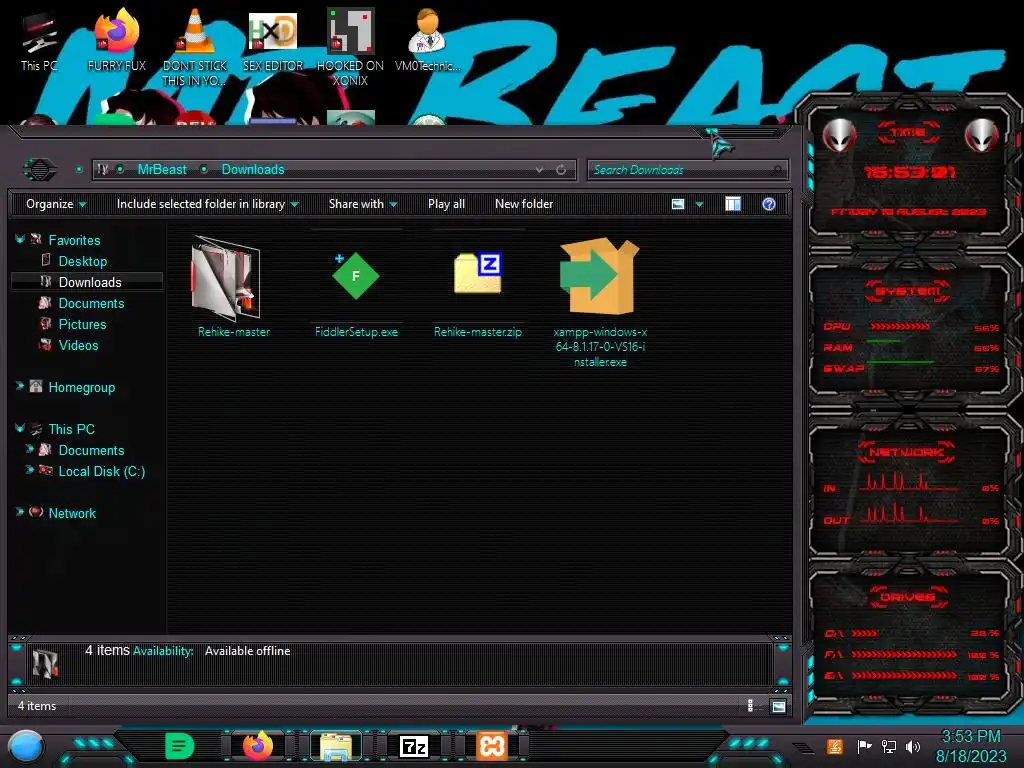Image resolution: width=1024 pixels, height=768 pixels.
Task: Select the Rehike-master.zip archive
Action: coord(477,287)
